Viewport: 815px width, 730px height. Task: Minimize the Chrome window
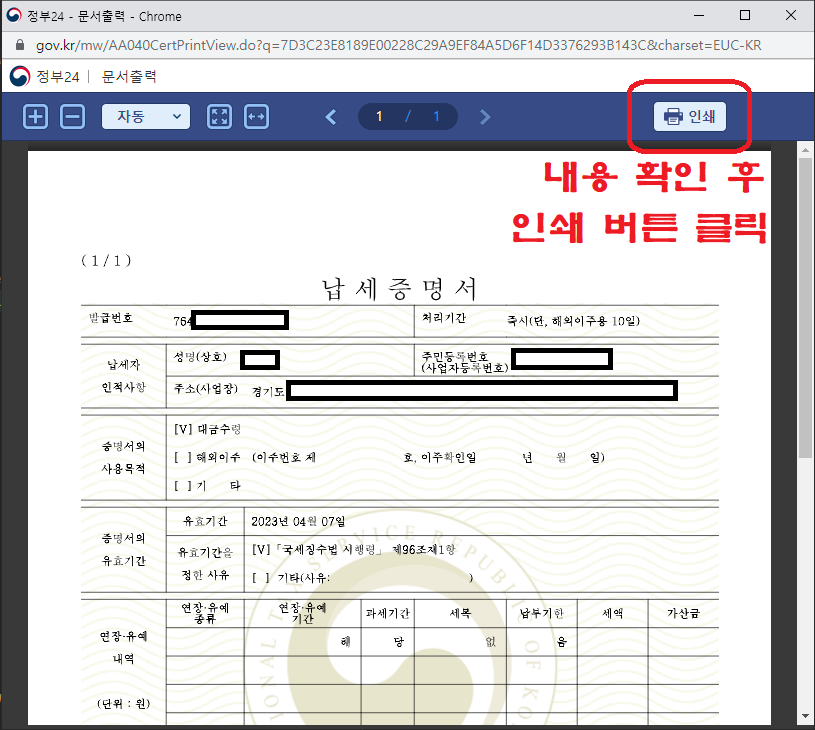pos(699,16)
